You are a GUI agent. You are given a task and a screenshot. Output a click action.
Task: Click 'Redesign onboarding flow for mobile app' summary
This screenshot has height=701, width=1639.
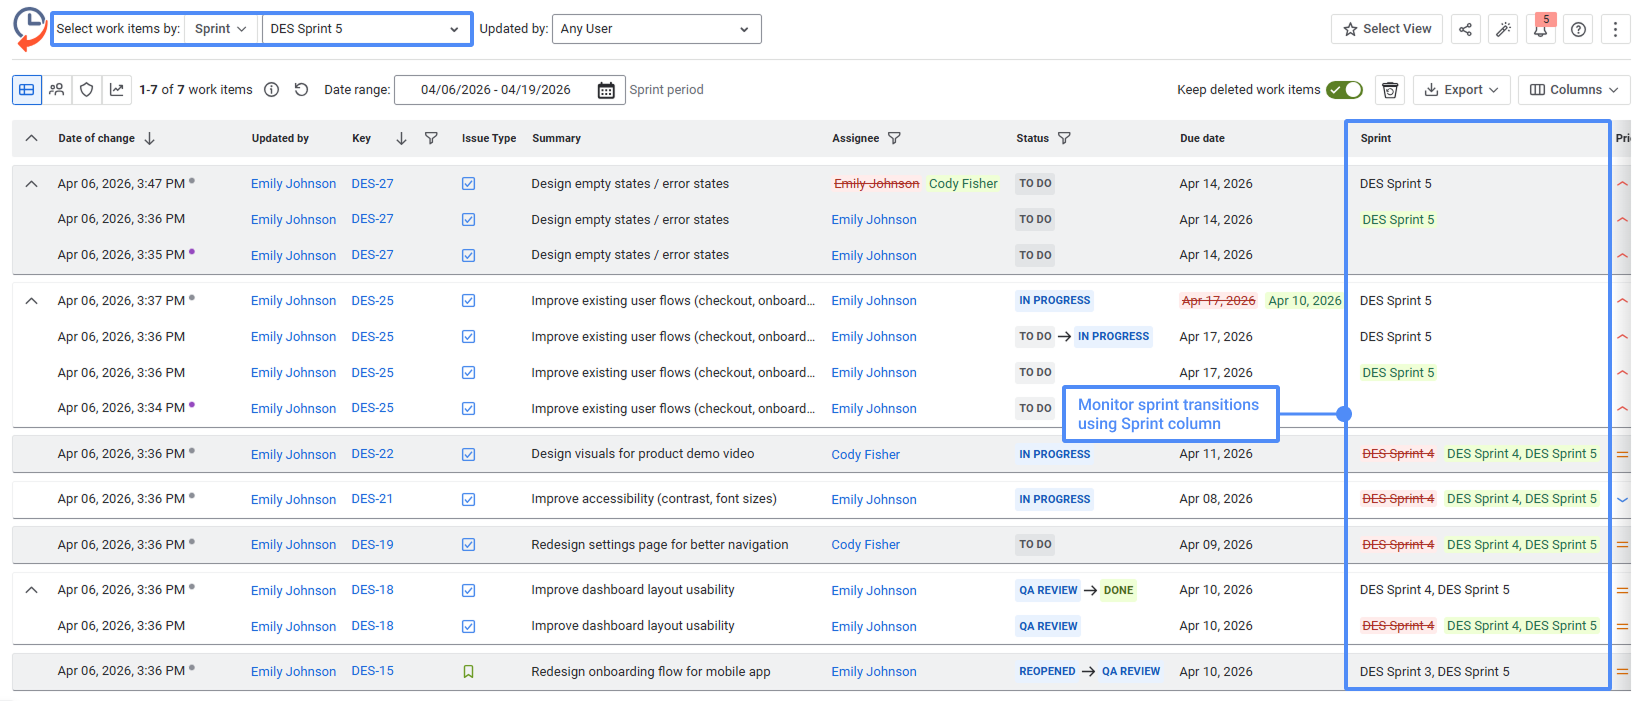(x=651, y=672)
